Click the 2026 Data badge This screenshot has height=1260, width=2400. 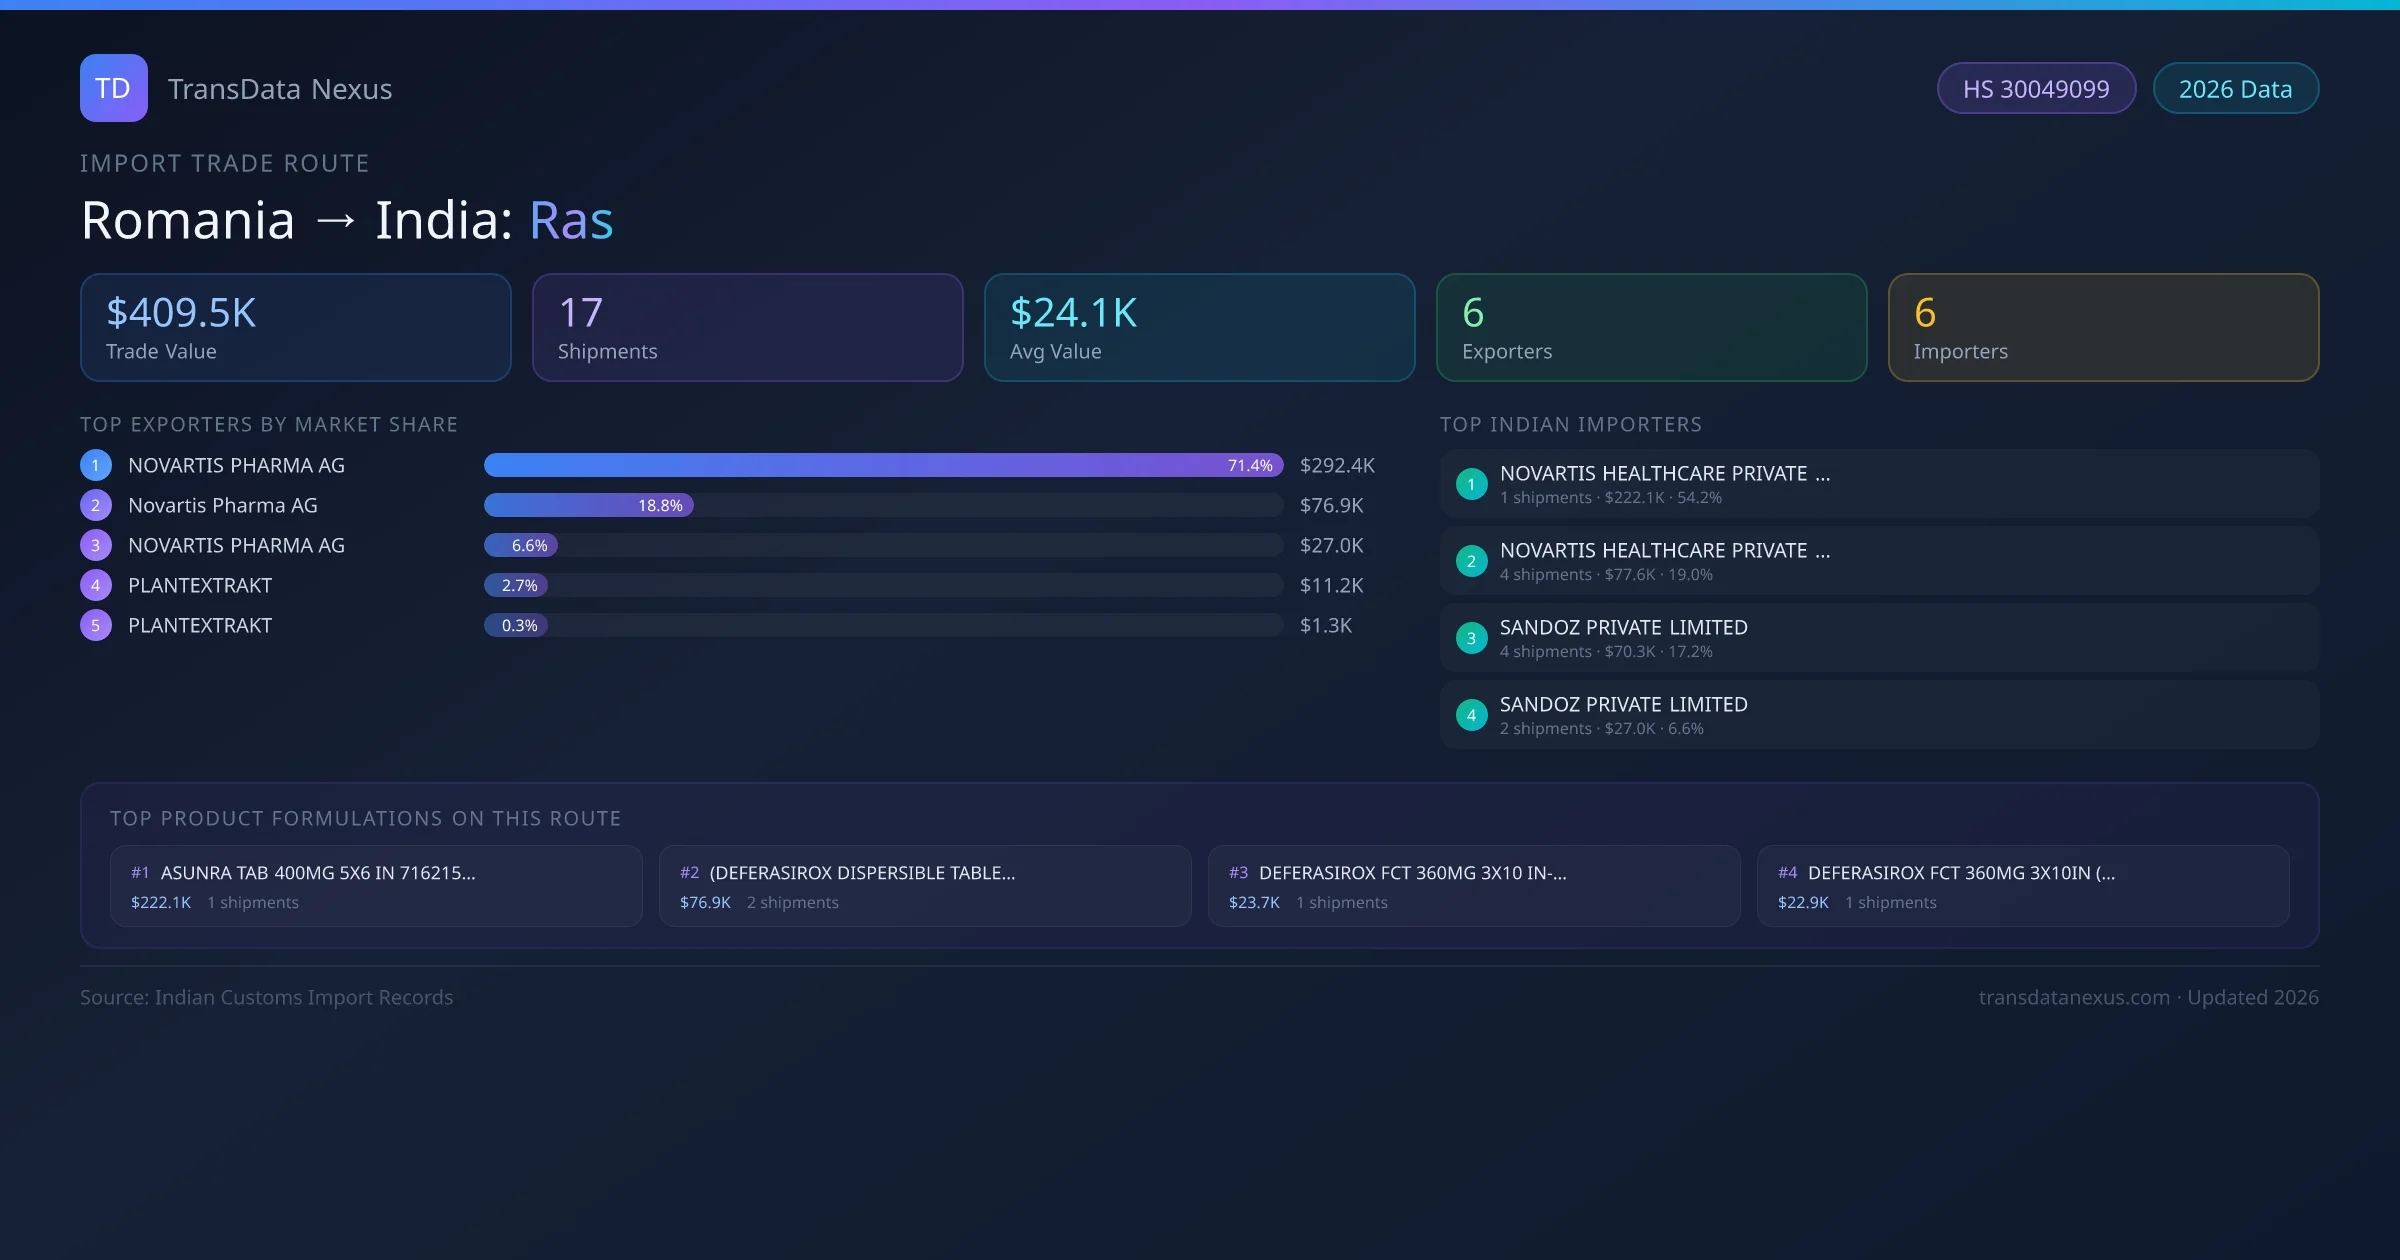pos(2235,89)
